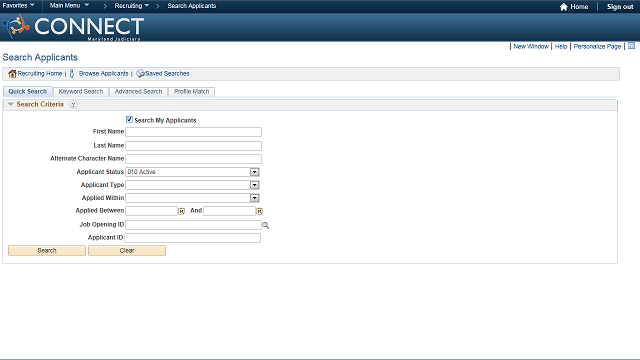The image size is (640, 360).
Task: Click the Sign out link
Action: [620, 7]
